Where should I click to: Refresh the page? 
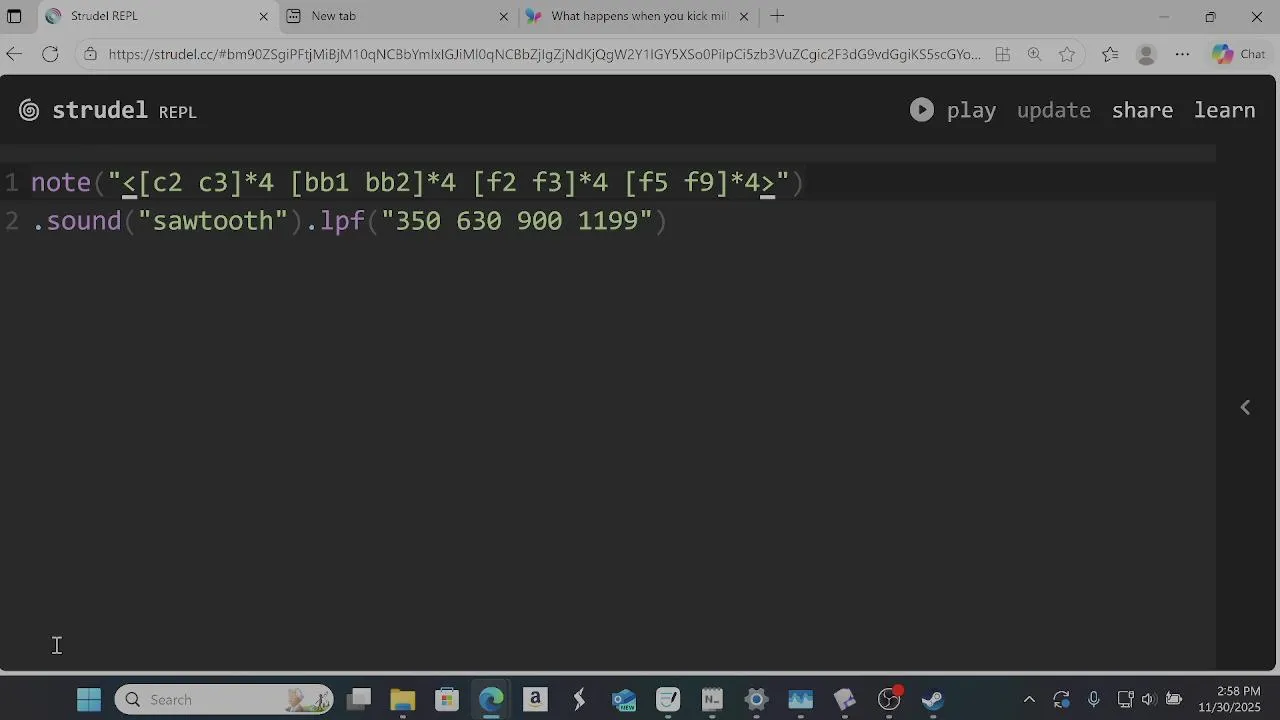[50, 55]
